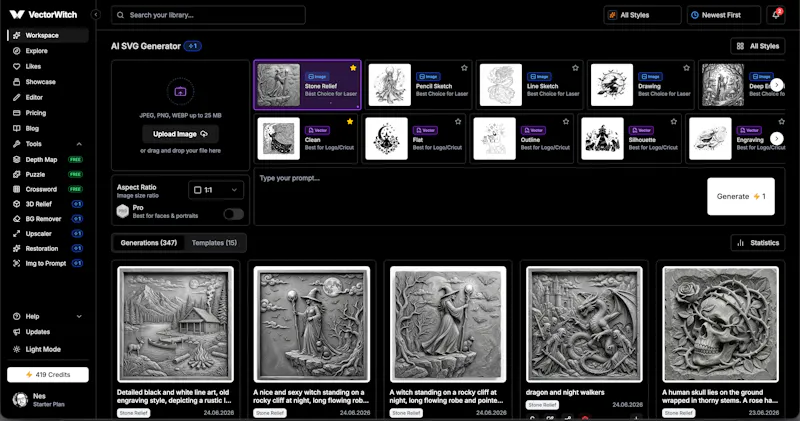This screenshot has height=421, width=800.
Task: Open the Img to Prompt tool
Action: (x=47, y=263)
